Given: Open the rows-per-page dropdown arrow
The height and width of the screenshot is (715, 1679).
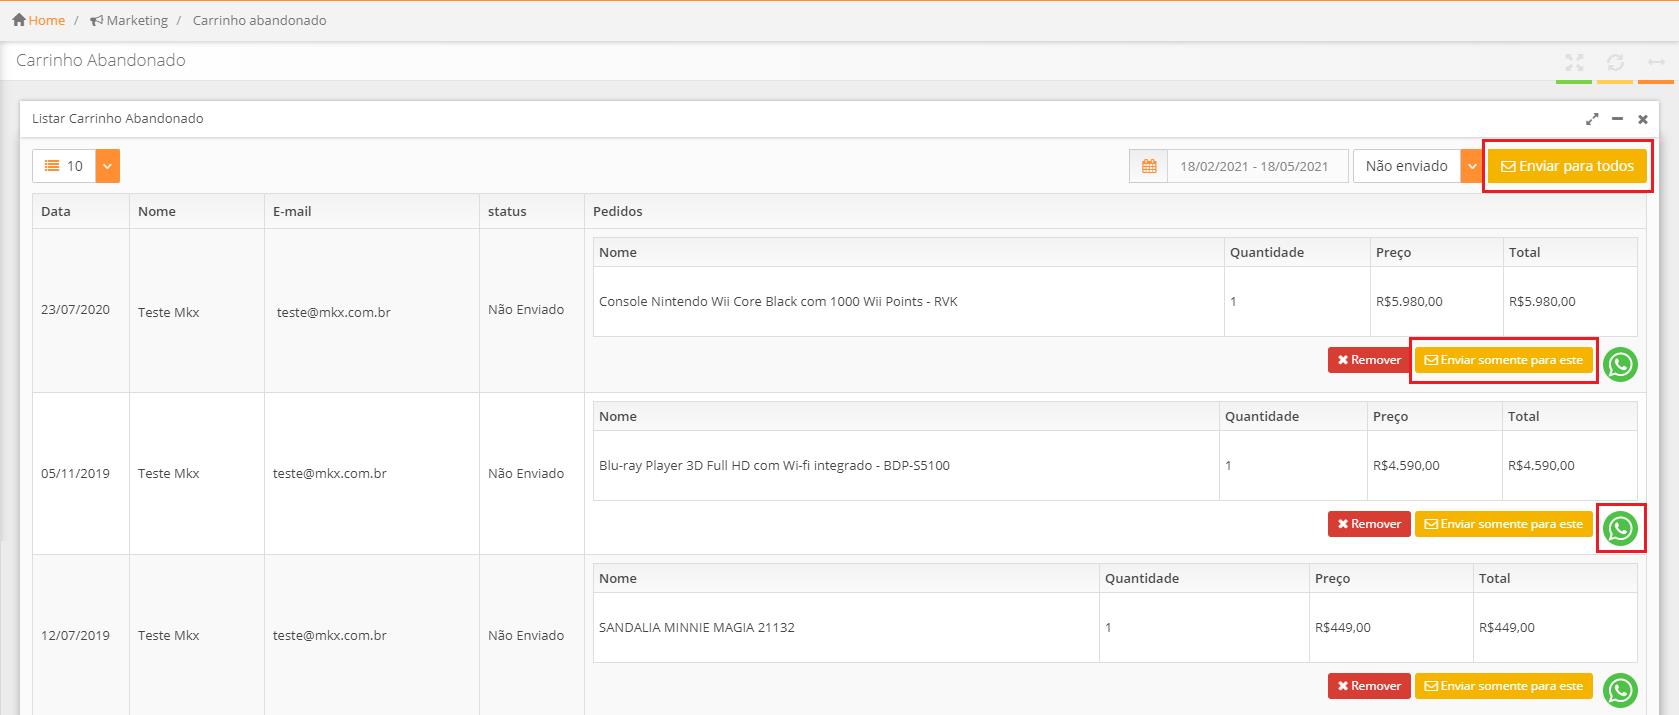Looking at the screenshot, I should pyautogui.click(x=108, y=166).
